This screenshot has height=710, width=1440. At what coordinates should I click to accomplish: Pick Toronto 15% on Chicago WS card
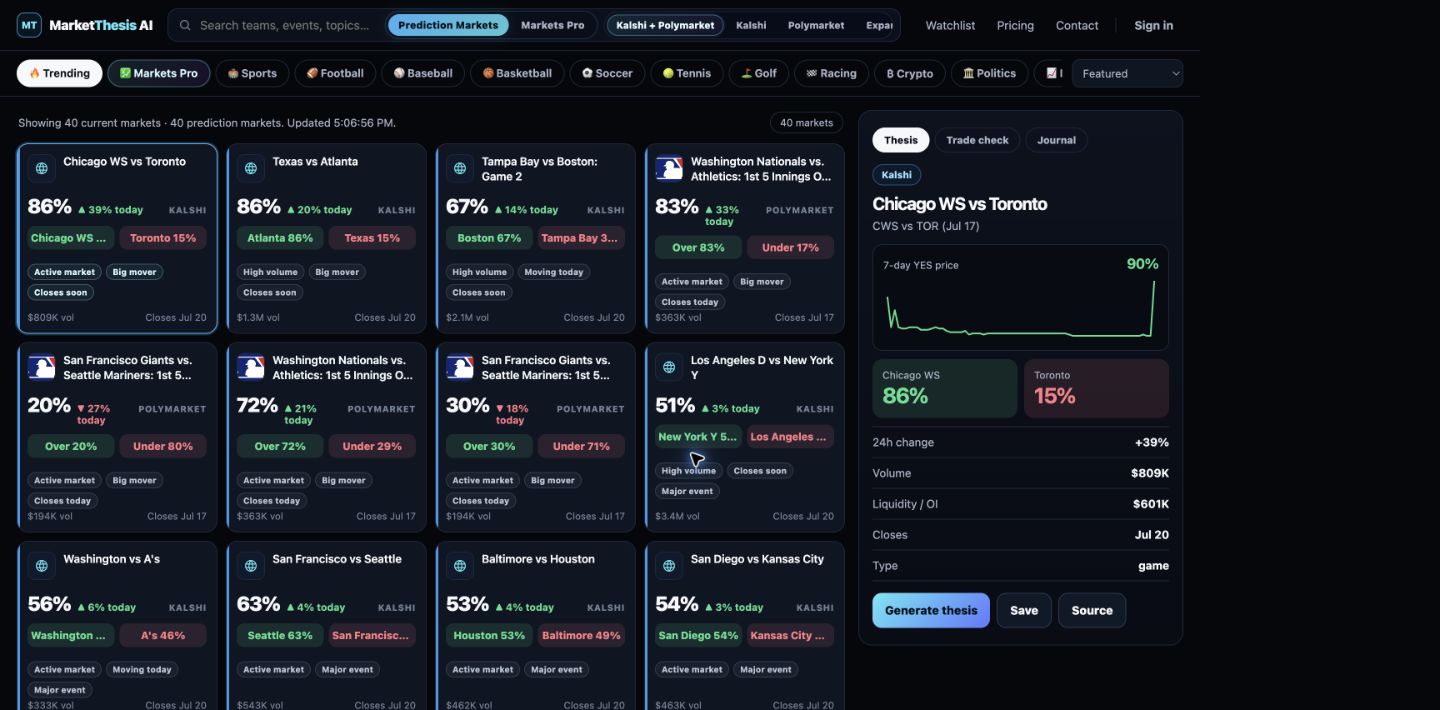click(163, 238)
